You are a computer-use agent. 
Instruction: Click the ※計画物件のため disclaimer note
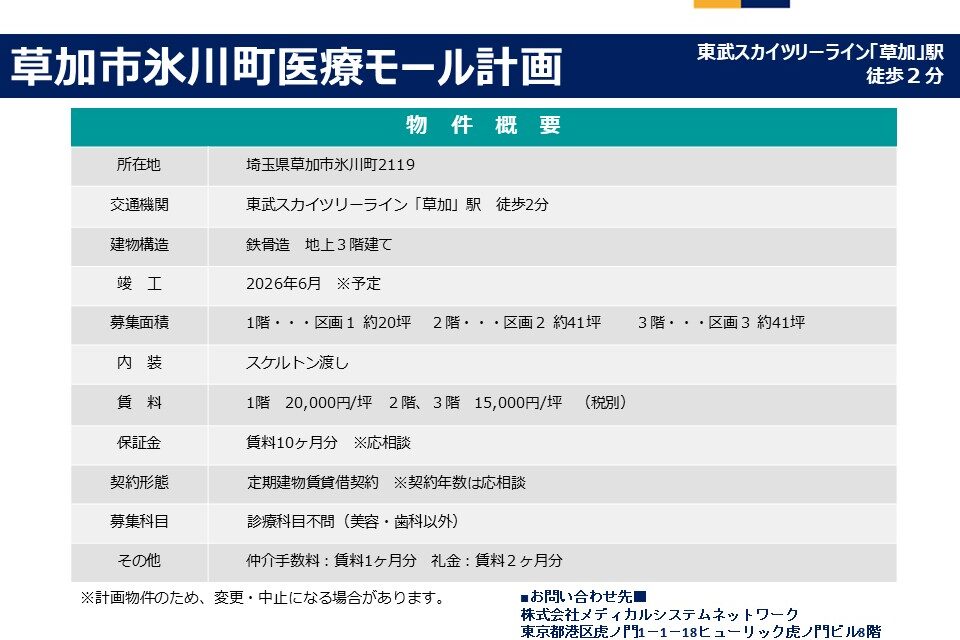pyautogui.click(x=262, y=598)
